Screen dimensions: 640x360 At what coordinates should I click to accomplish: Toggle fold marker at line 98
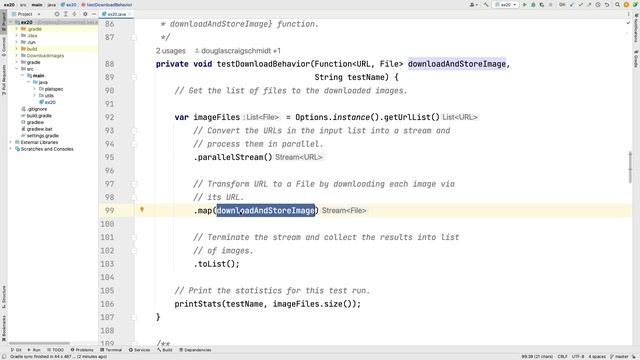(x=134, y=197)
